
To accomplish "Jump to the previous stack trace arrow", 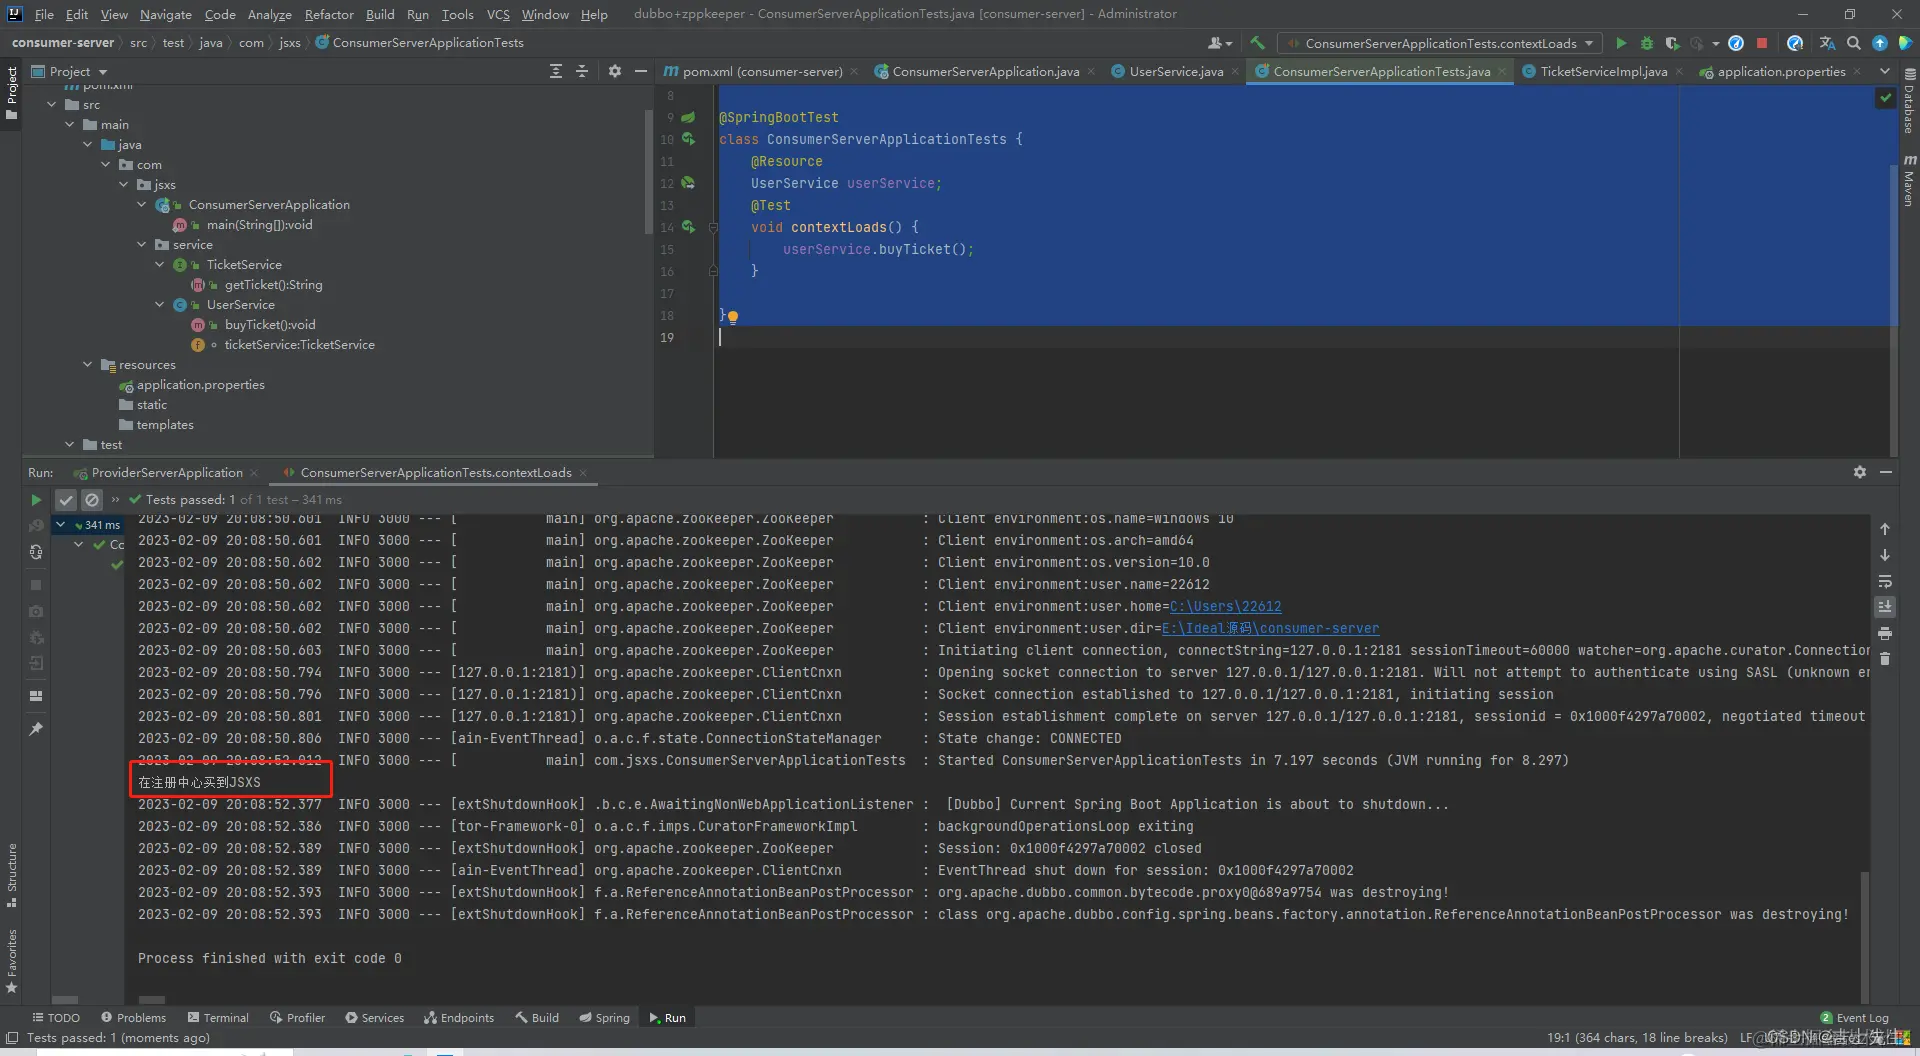I will point(1884,528).
